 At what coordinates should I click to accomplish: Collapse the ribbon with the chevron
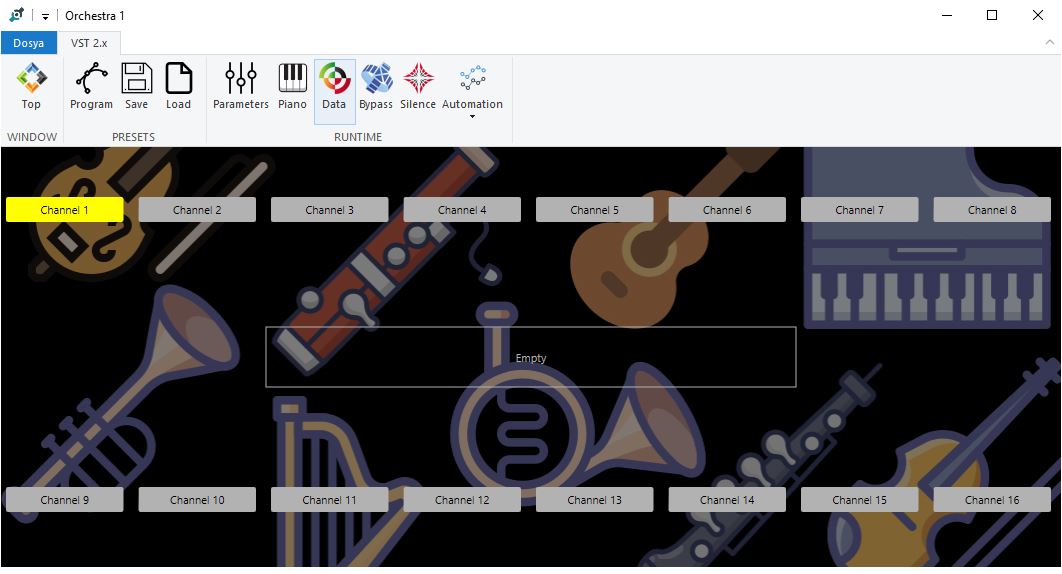1049,42
